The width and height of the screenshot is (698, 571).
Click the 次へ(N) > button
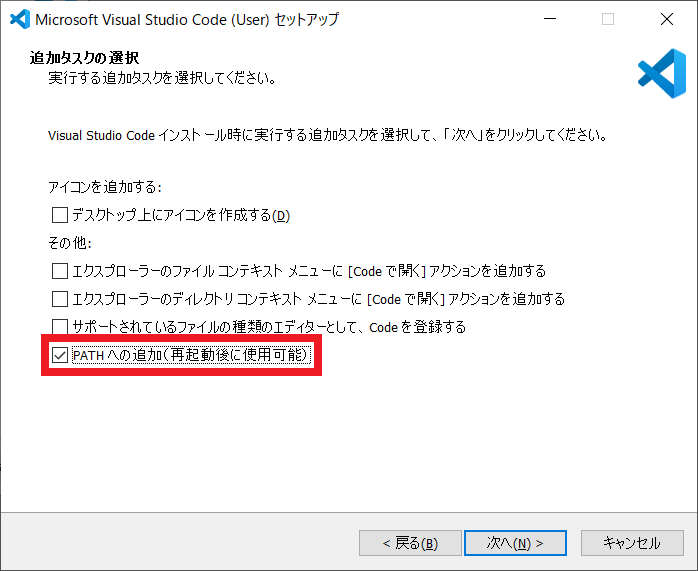click(515, 543)
